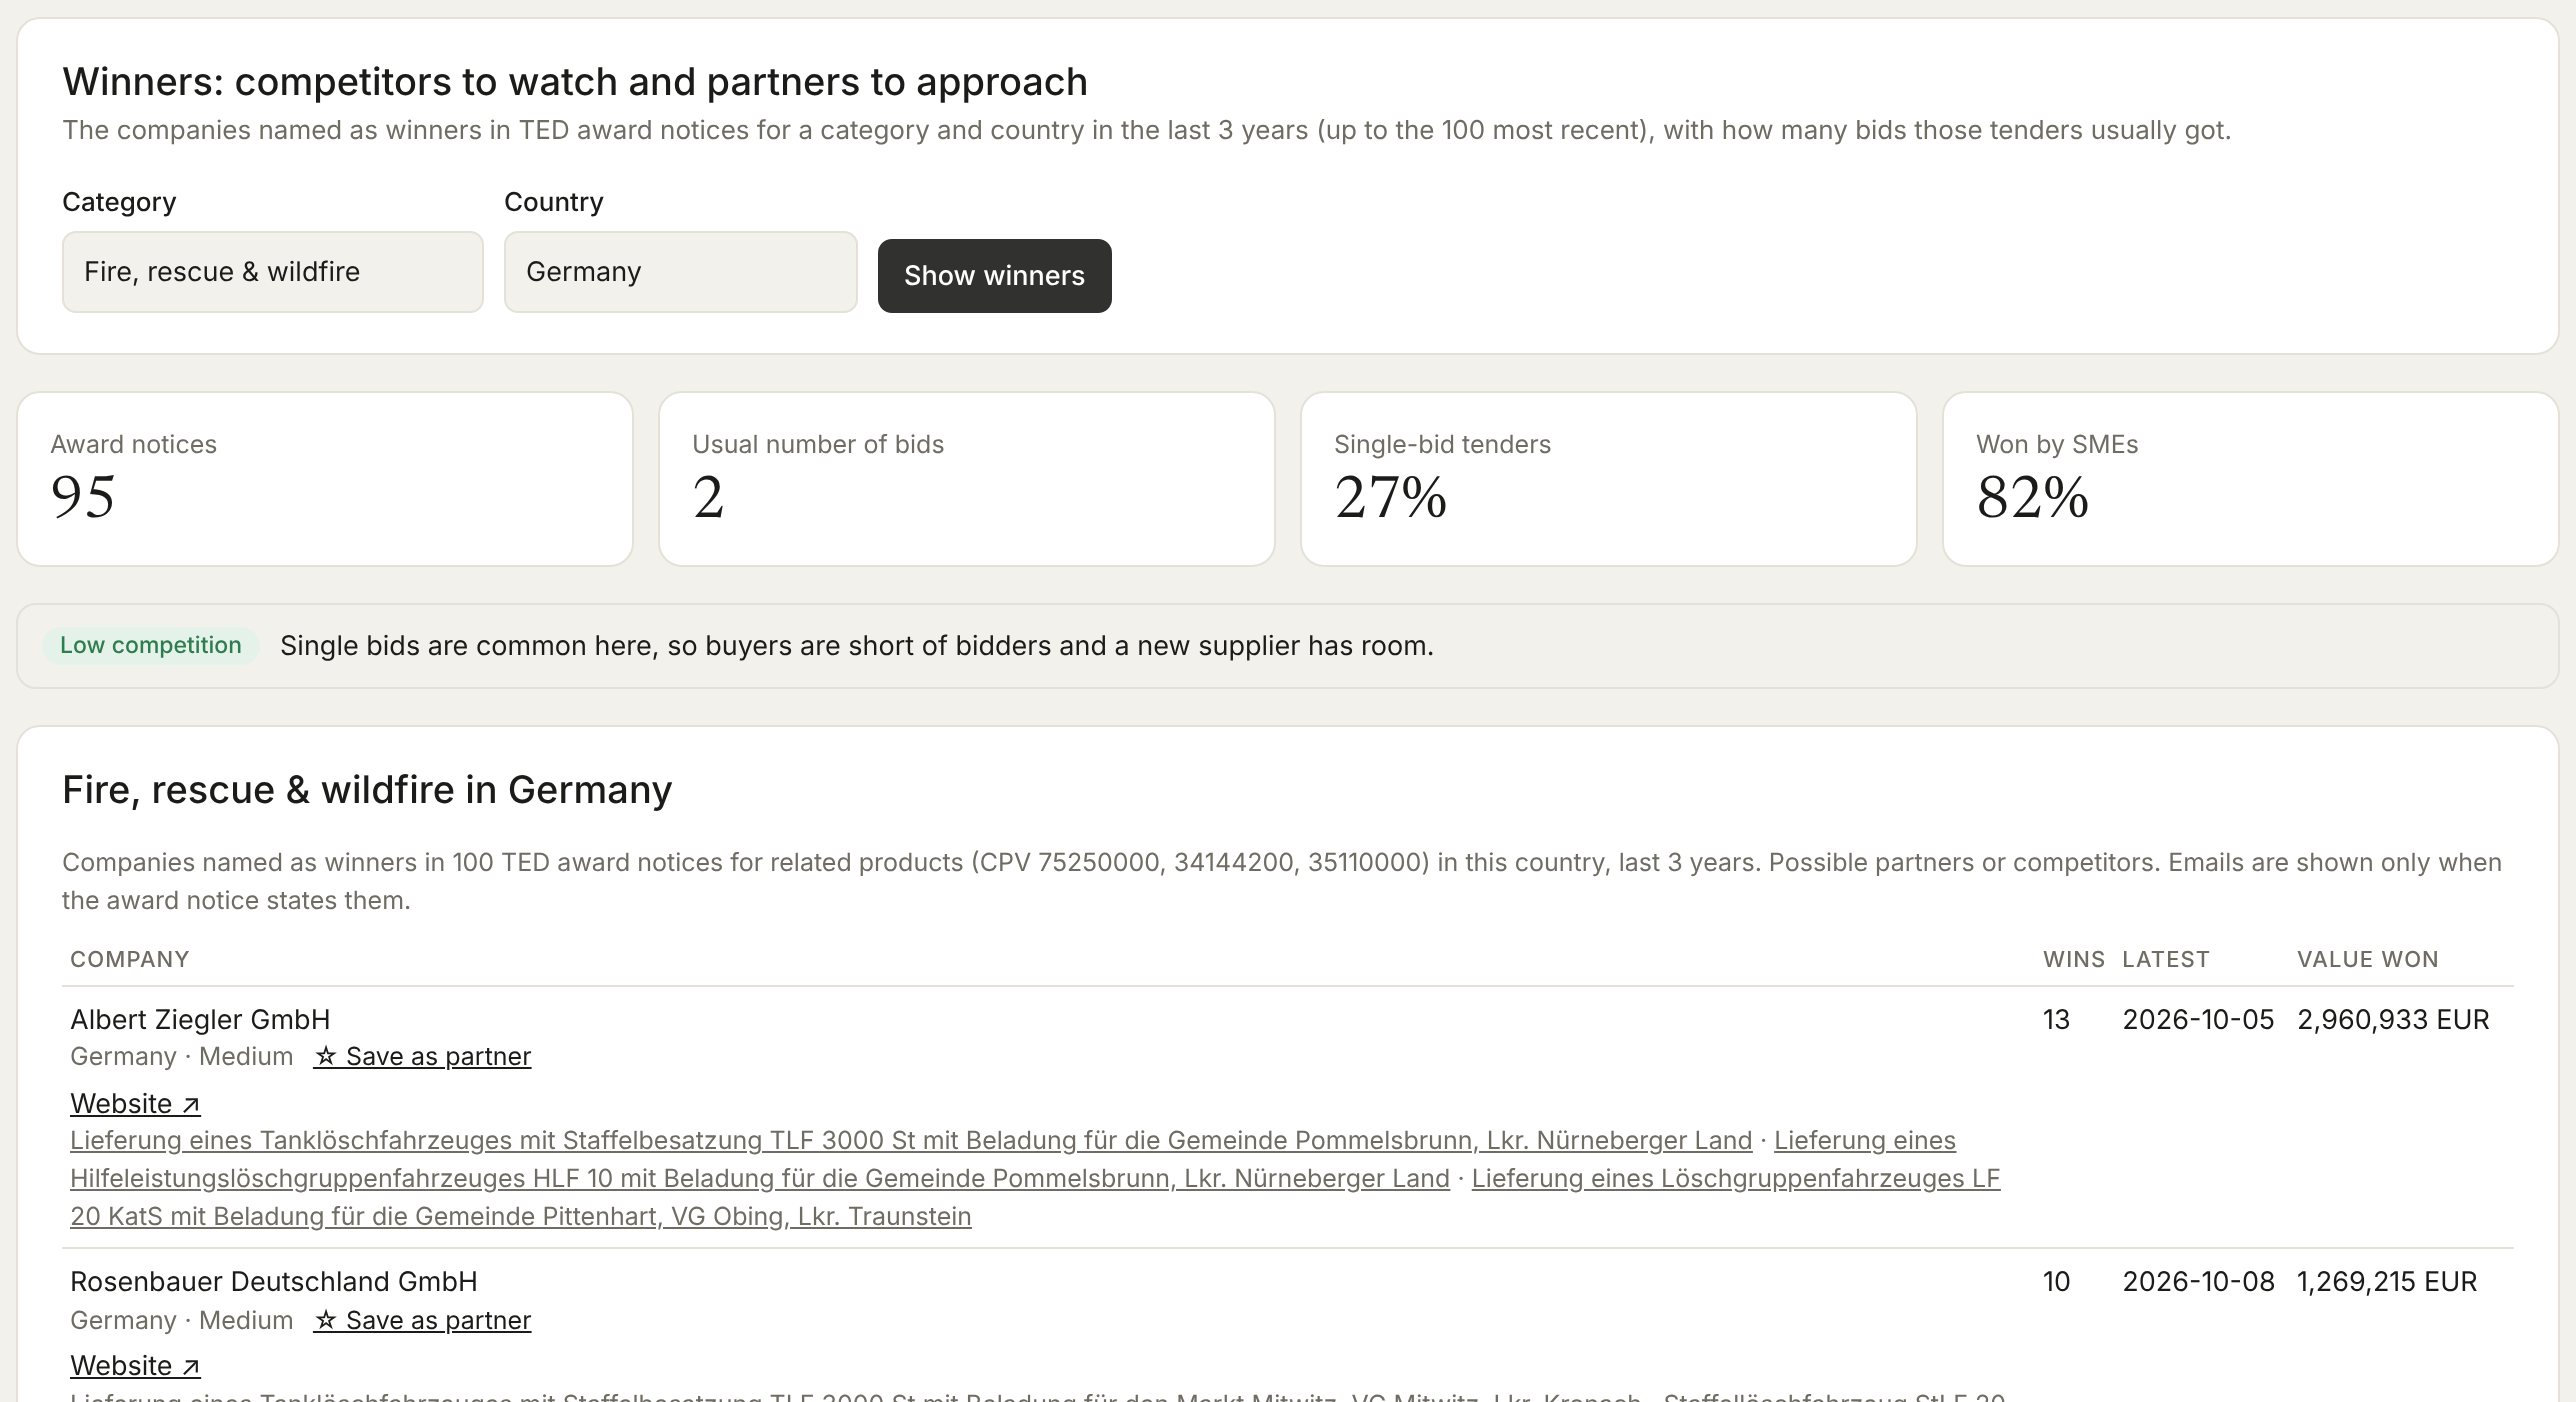Click the LATEST column header
This screenshot has width=2576, height=1402.
tap(2166, 960)
